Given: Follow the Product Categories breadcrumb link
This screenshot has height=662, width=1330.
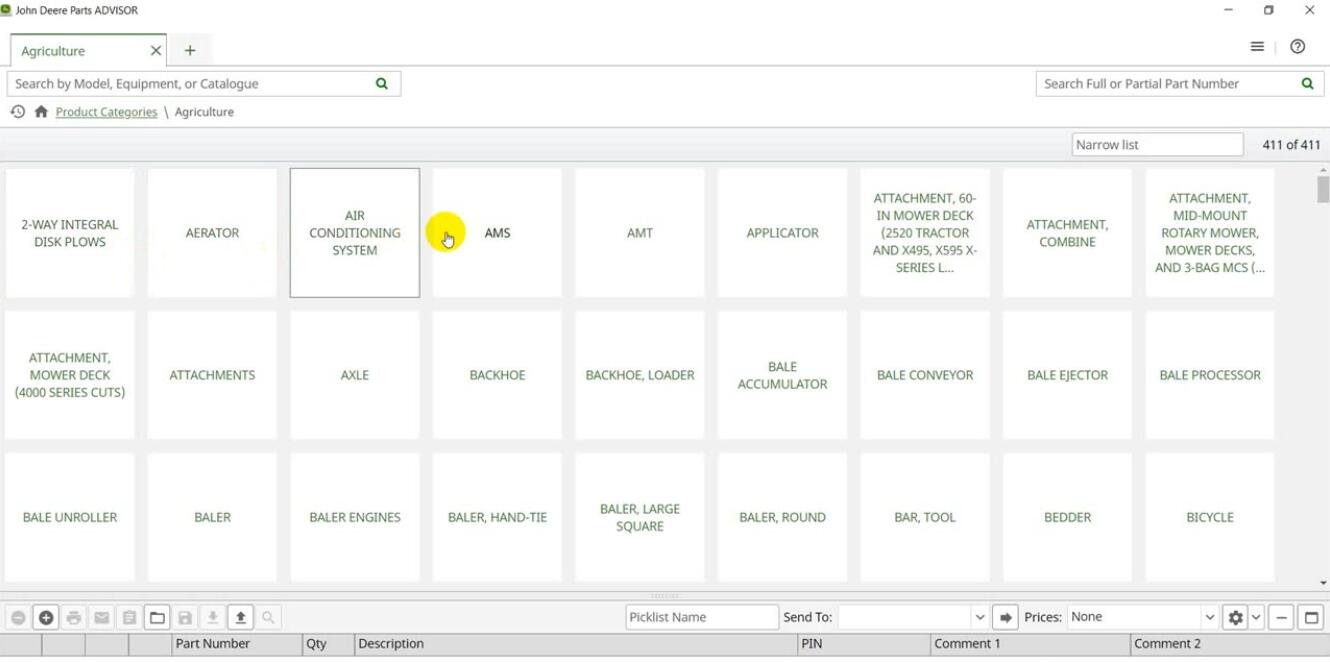Looking at the screenshot, I should pos(106,112).
